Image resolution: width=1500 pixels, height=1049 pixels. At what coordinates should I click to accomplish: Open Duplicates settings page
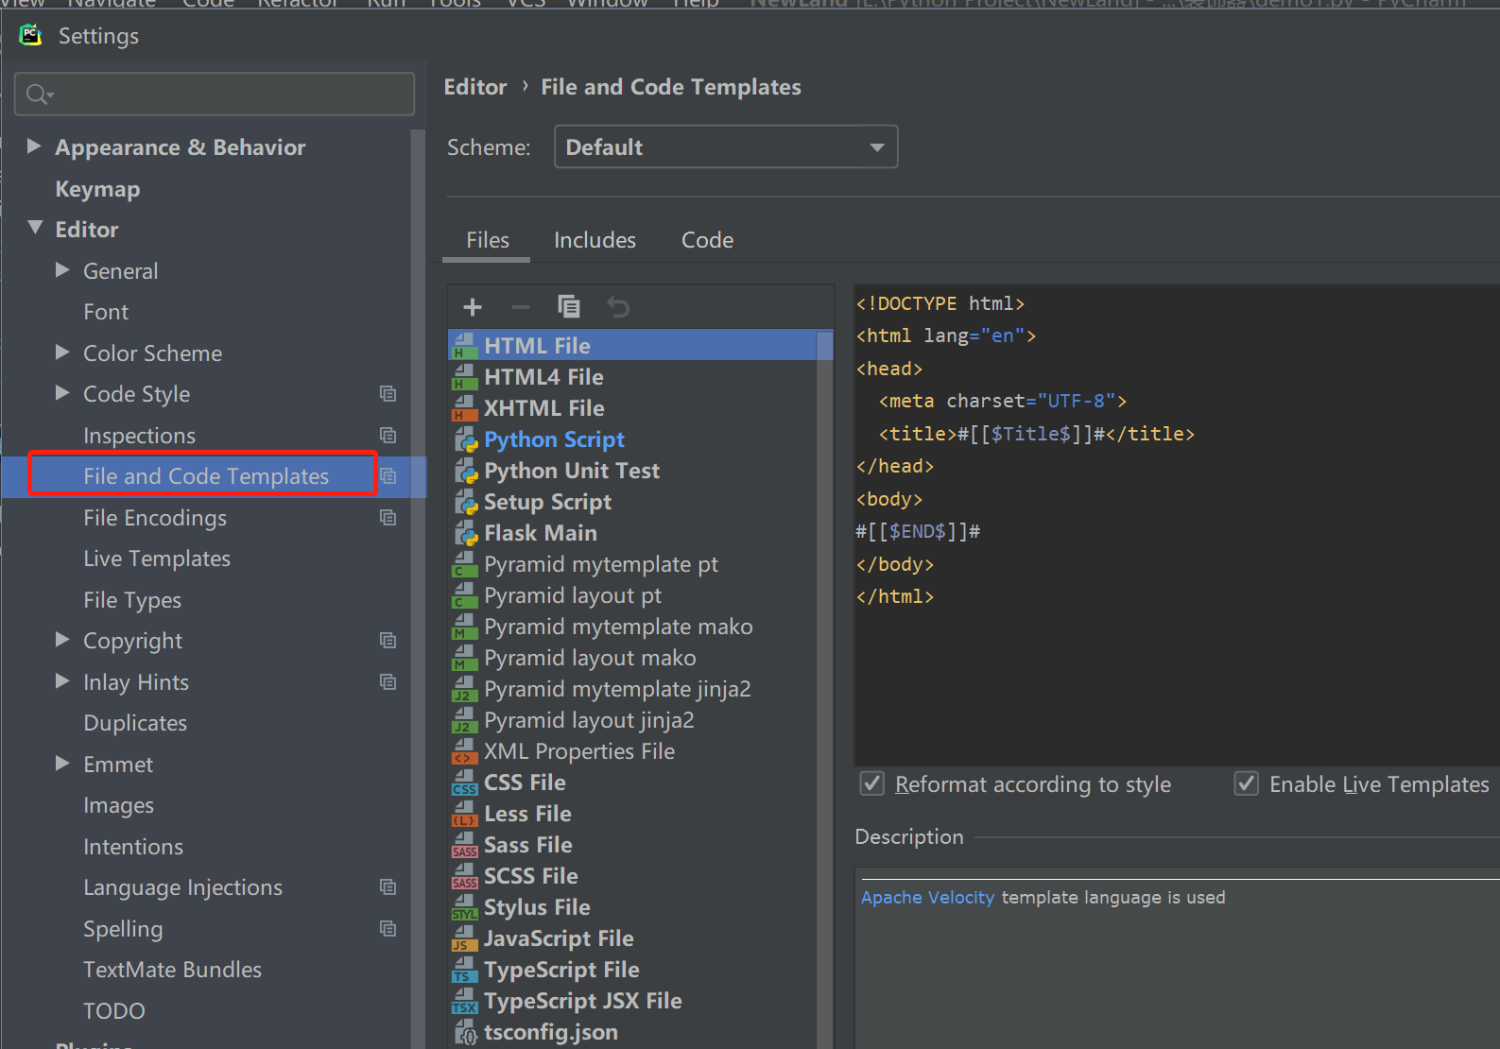click(135, 723)
